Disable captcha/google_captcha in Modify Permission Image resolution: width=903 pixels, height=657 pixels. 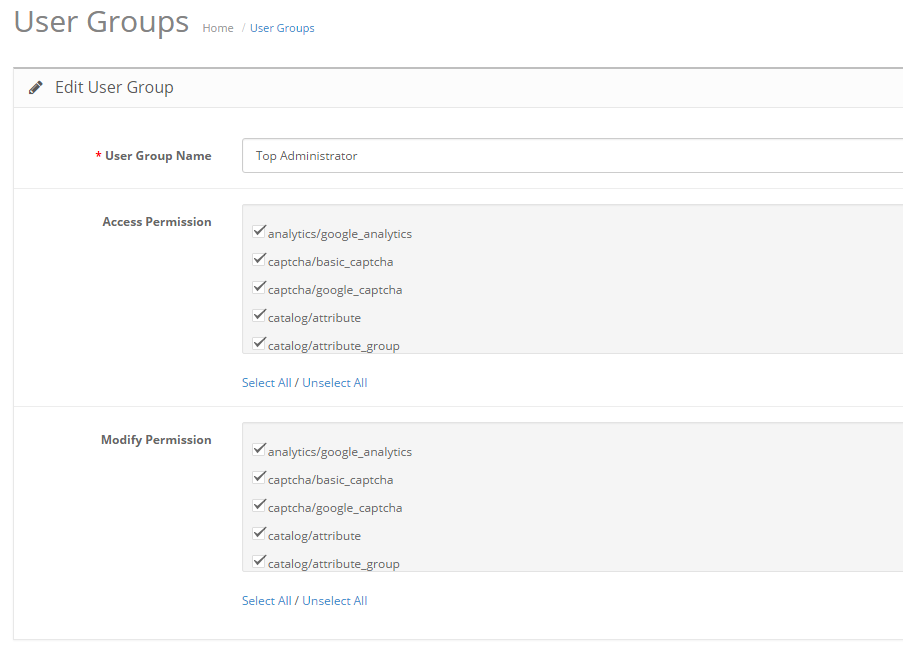click(x=260, y=506)
